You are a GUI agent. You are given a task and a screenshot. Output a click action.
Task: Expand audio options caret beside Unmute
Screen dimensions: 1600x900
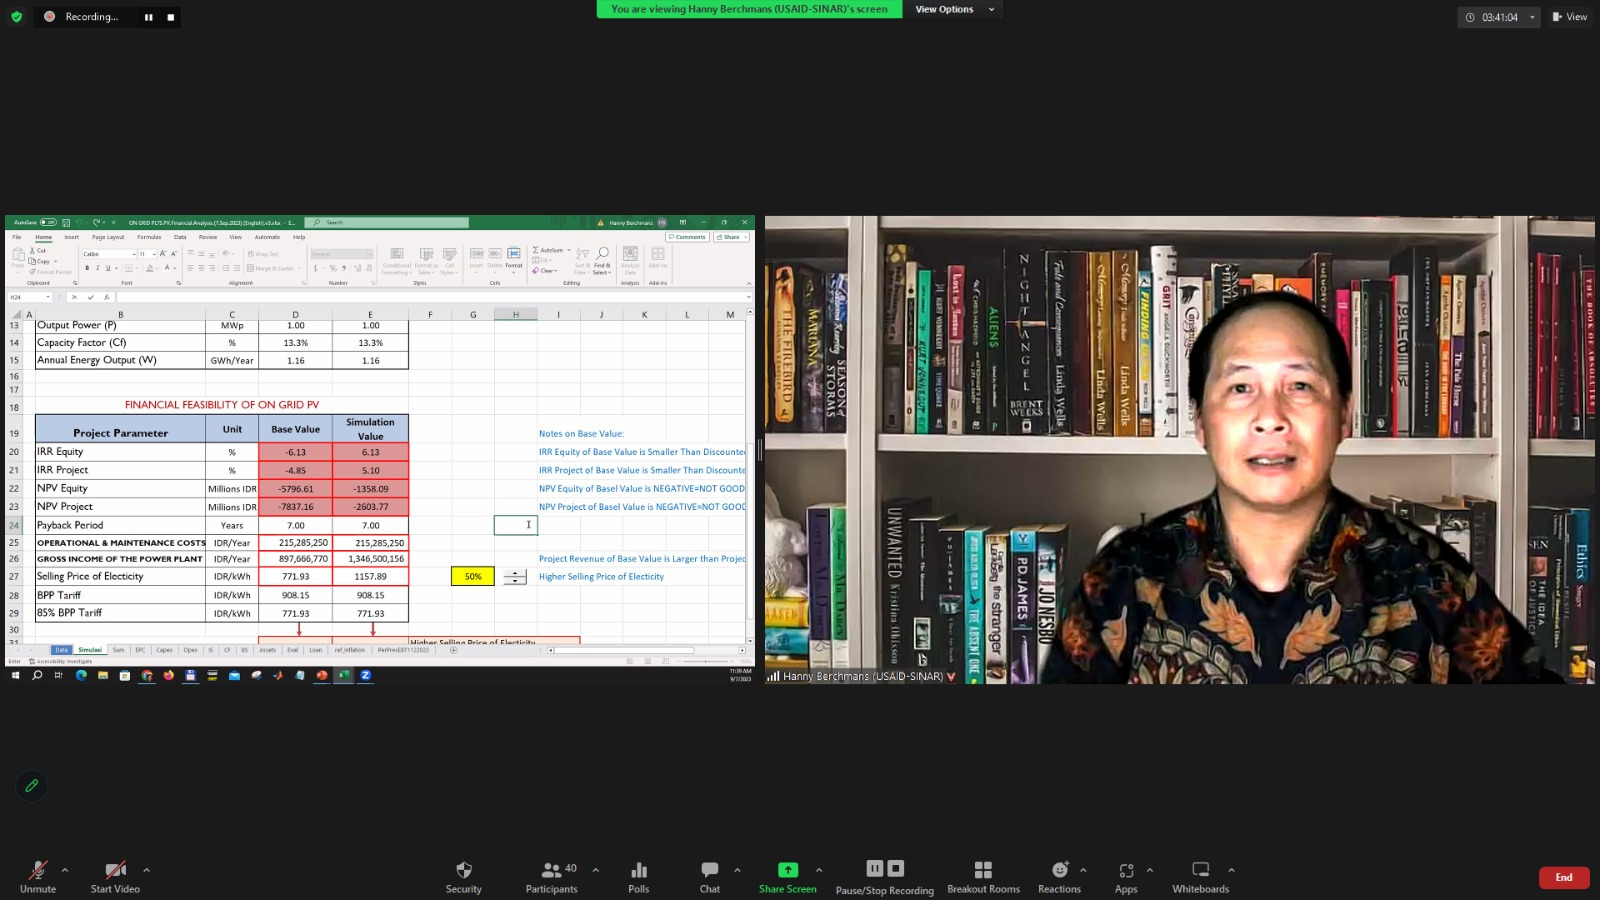click(65, 870)
